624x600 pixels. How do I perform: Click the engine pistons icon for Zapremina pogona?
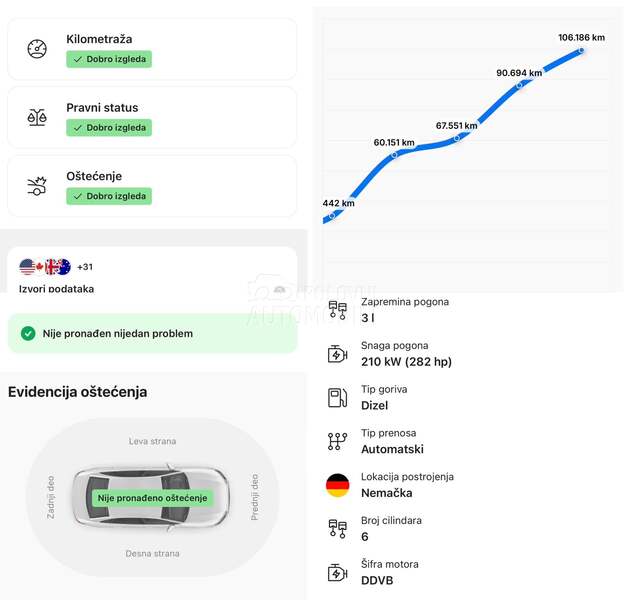click(x=337, y=310)
